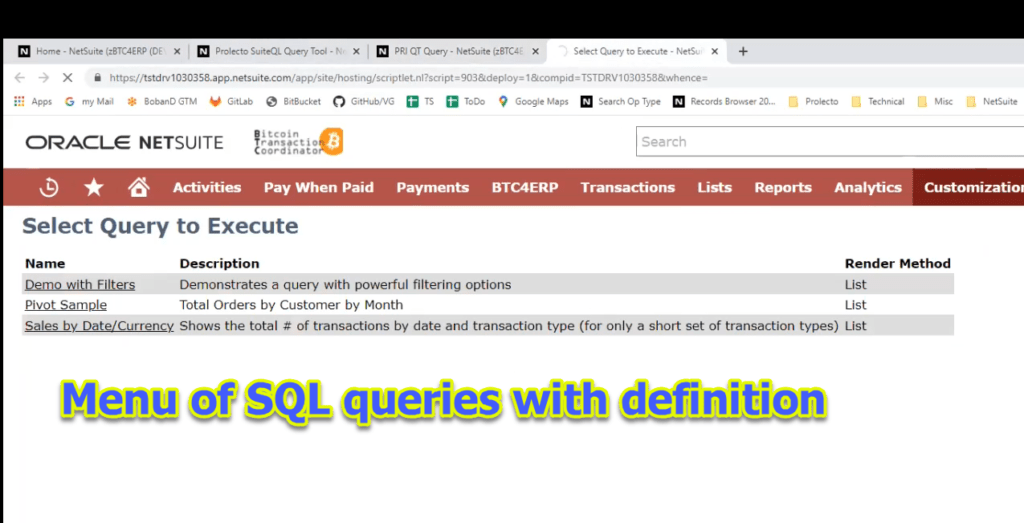
Task: Click the site lock icon in address bar
Action: [98, 78]
